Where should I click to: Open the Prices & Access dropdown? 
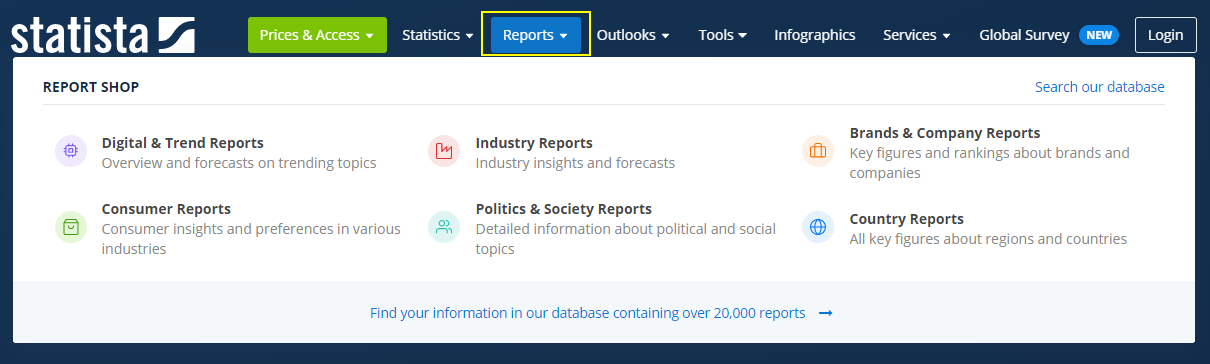pos(317,35)
